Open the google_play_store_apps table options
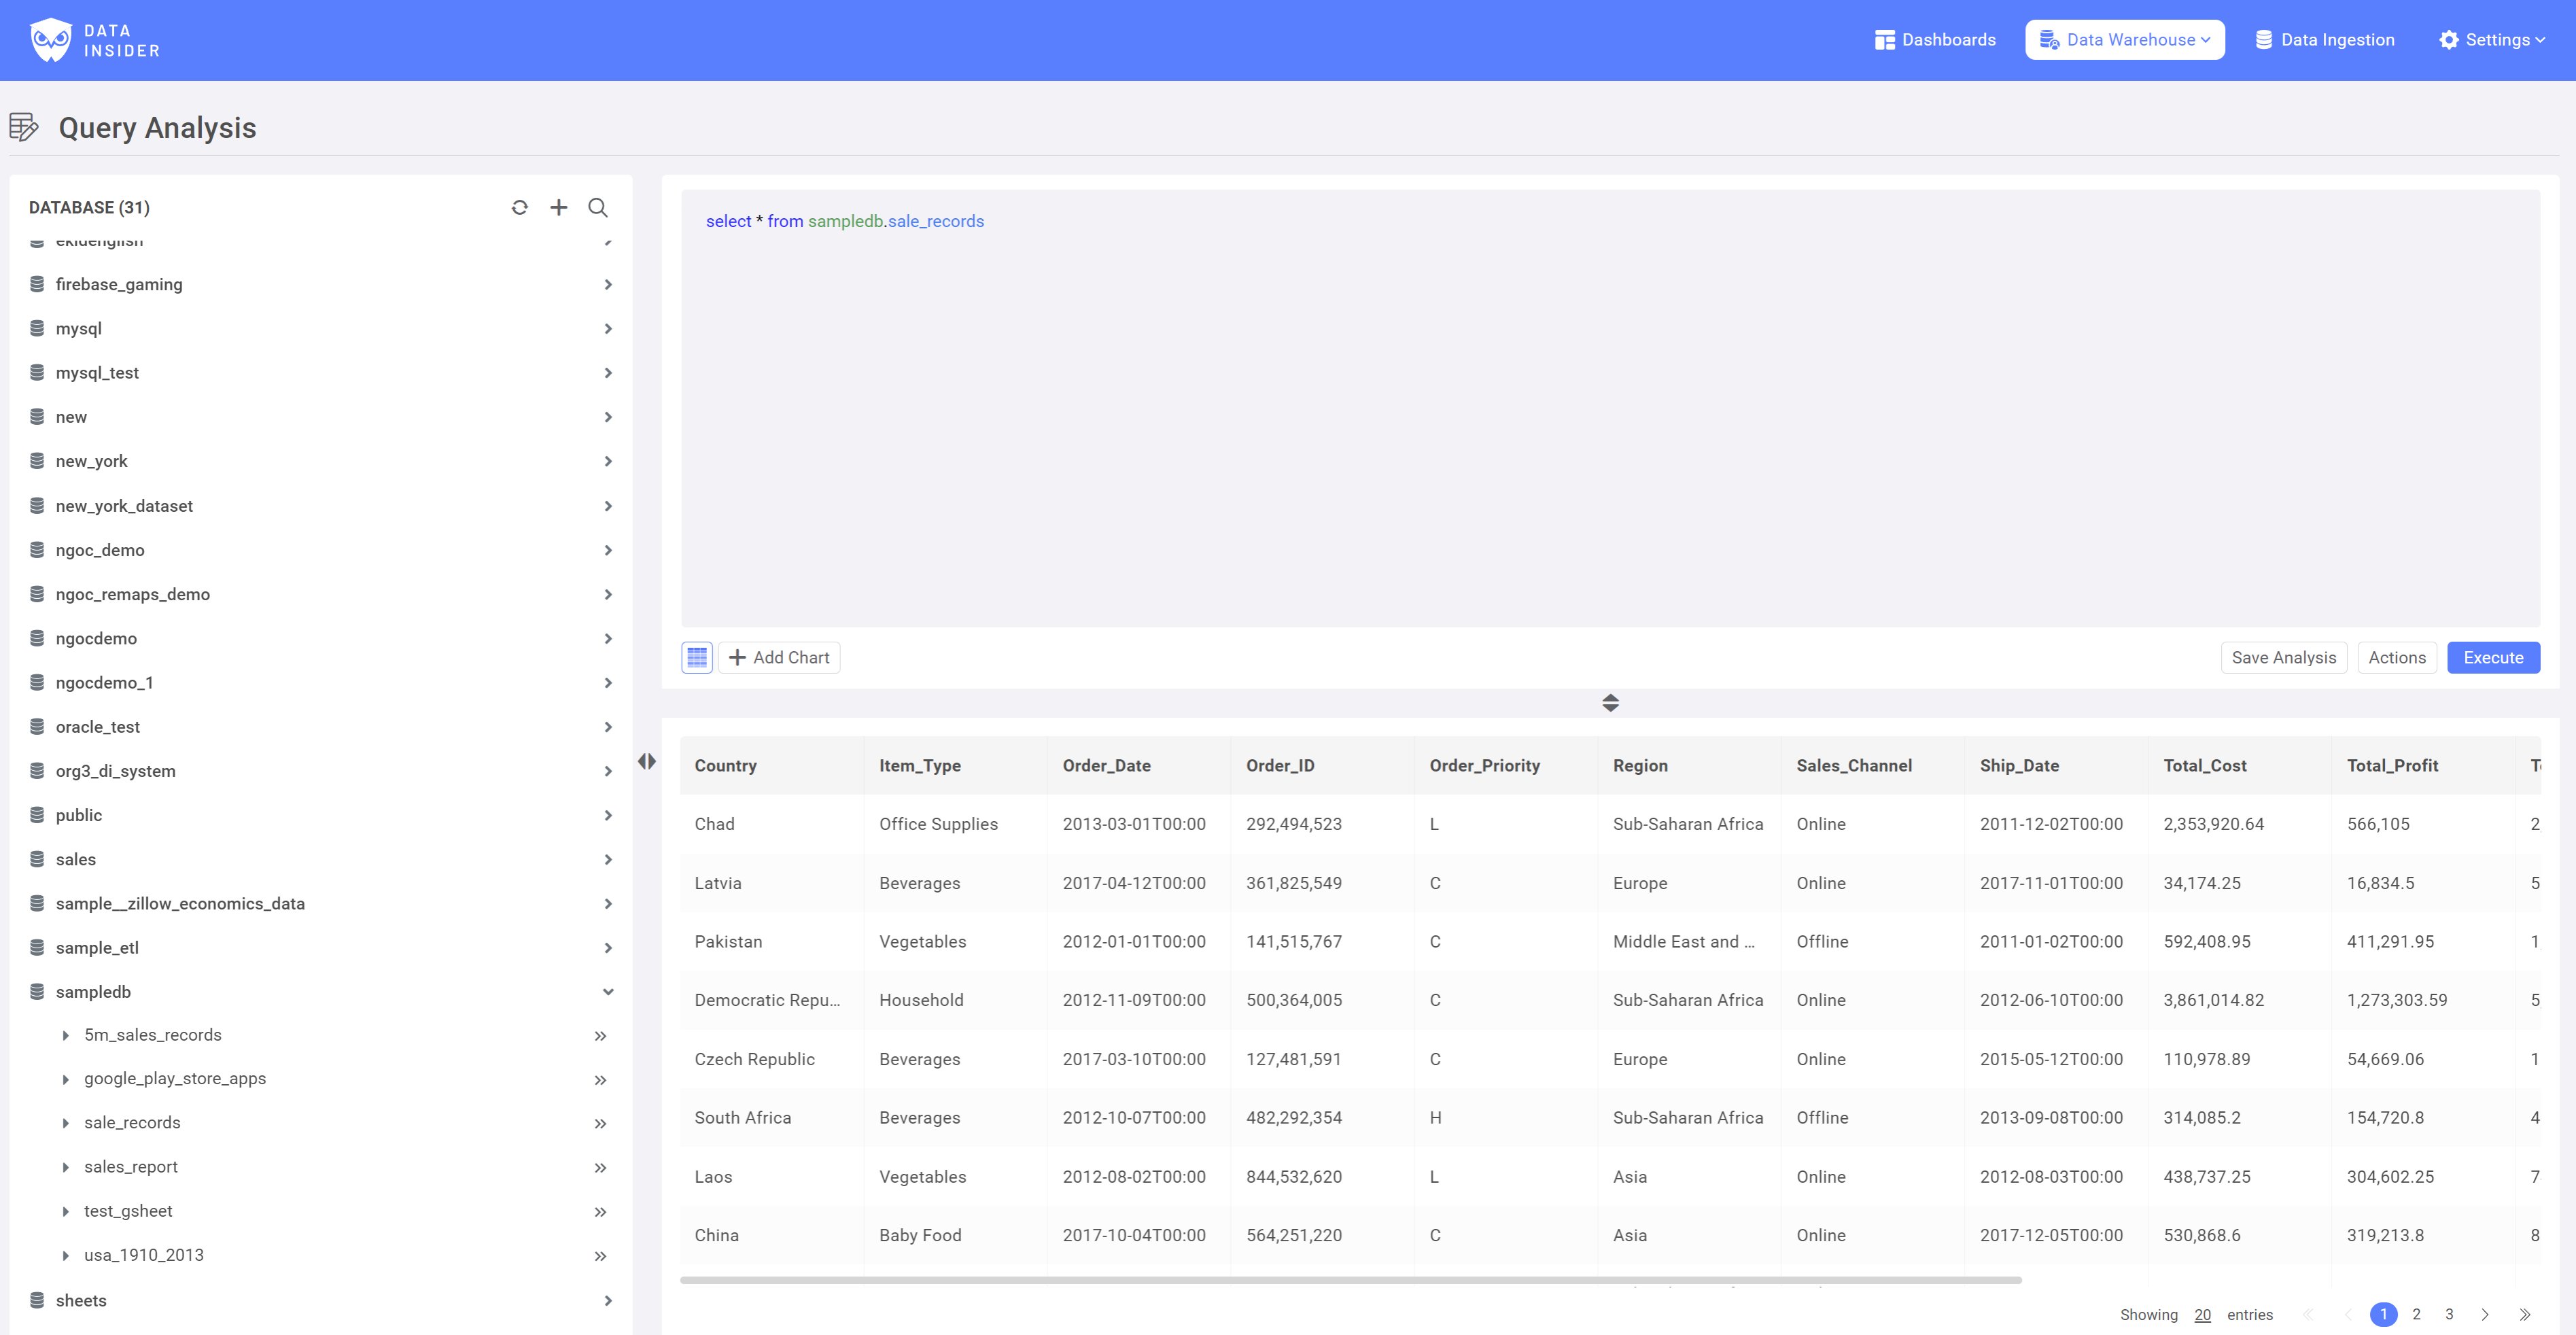The width and height of the screenshot is (2576, 1335). point(601,1079)
